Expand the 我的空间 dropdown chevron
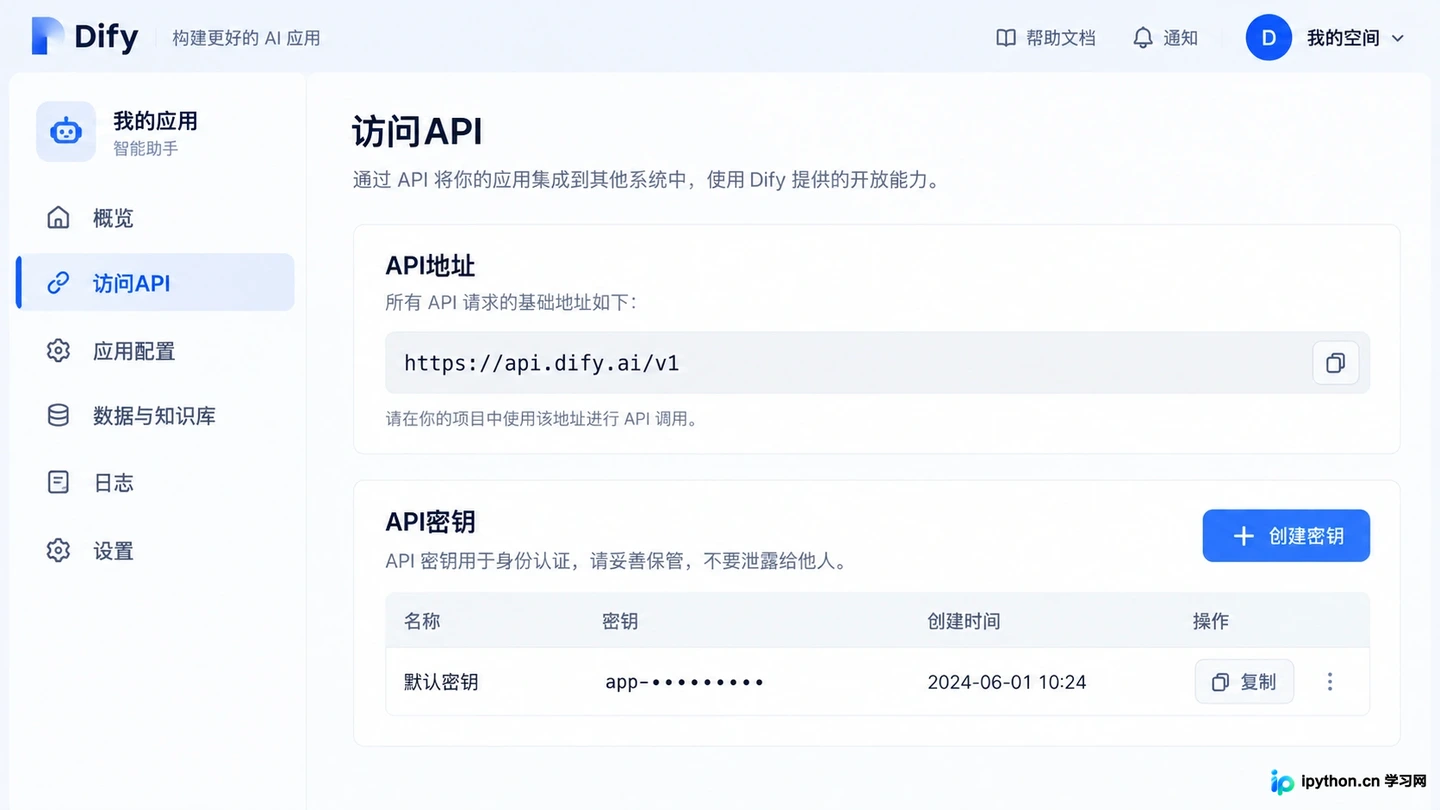The image size is (1440, 810). [1398, 38]
